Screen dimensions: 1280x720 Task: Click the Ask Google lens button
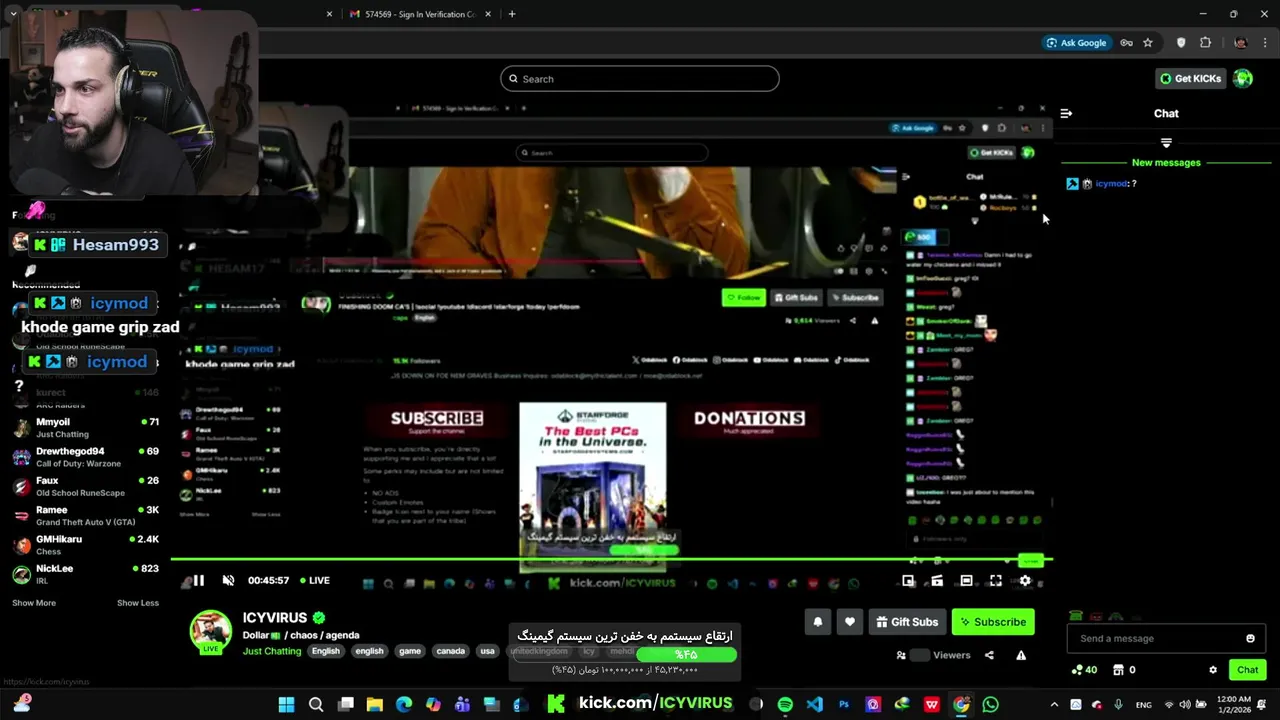tap(1076, 43)
